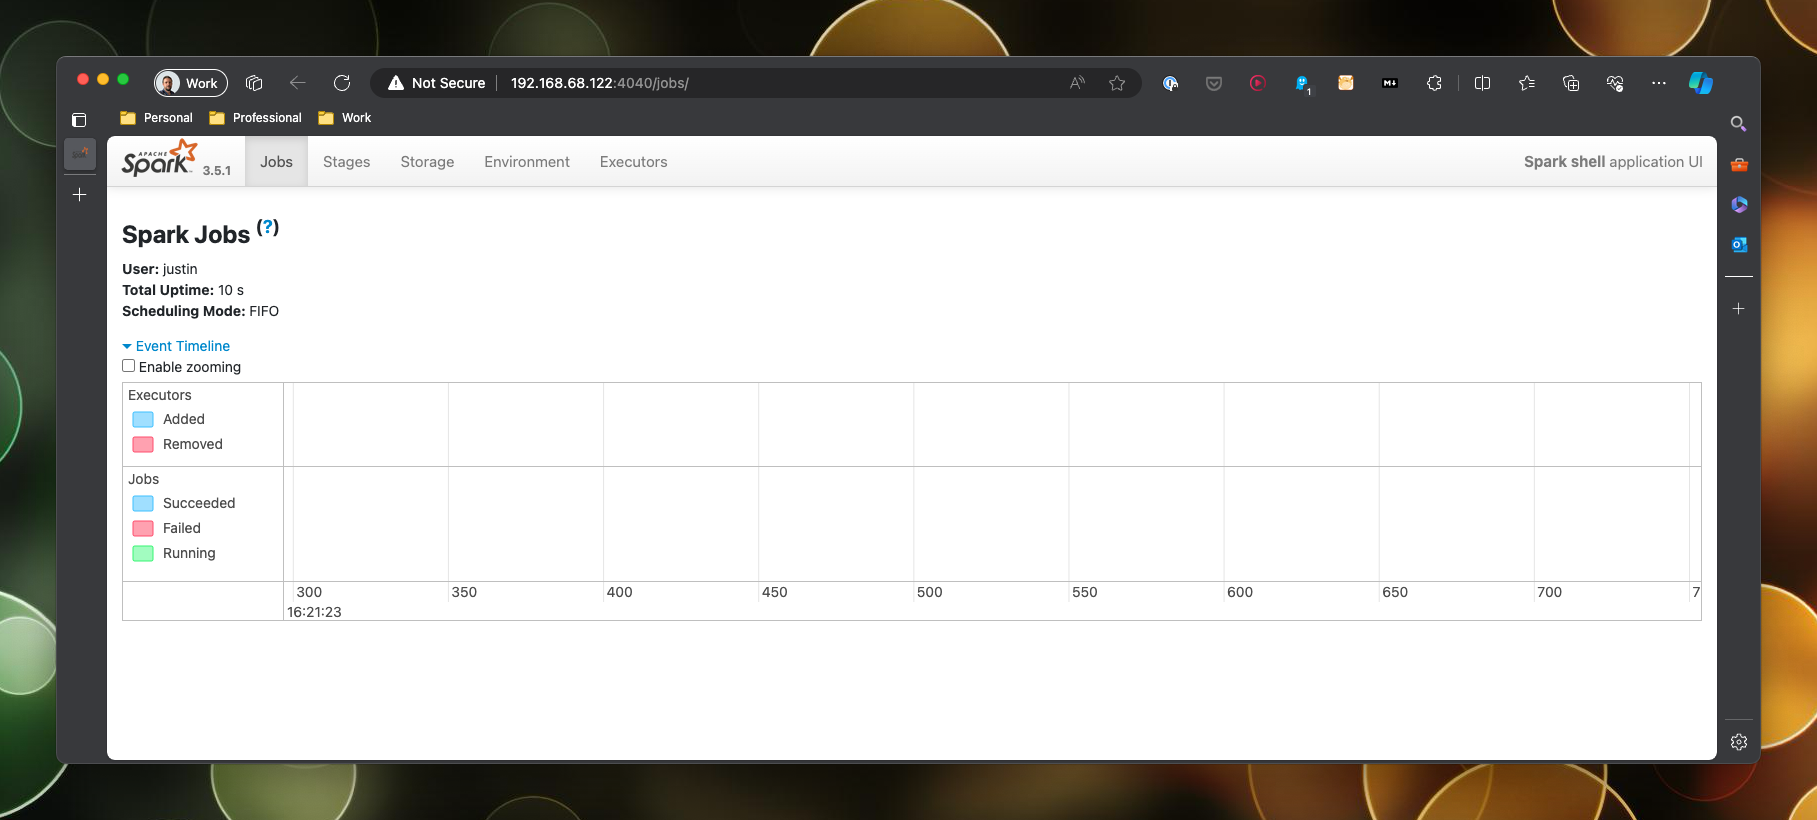1817x820 pixels.
Task: Open the Work profile button
Action: click(x=191, y=83)
